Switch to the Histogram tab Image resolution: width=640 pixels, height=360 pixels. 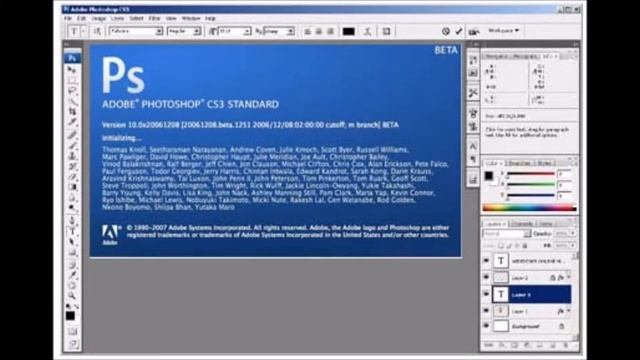[x=525, y=56]
